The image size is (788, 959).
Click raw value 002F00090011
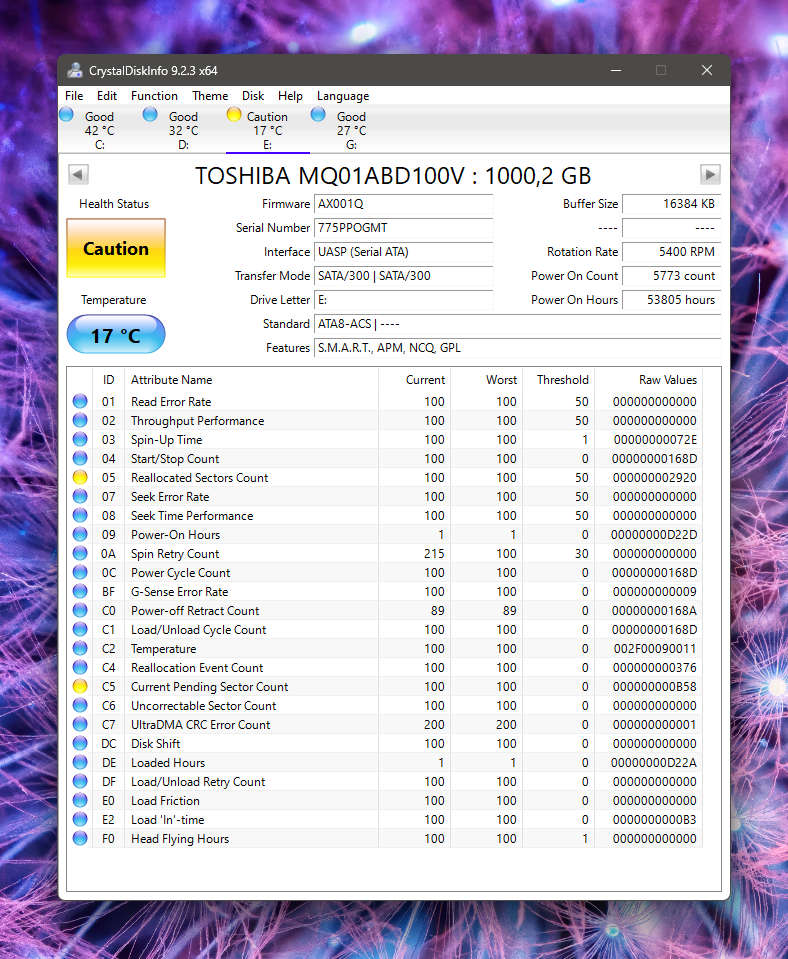point(655,648)
